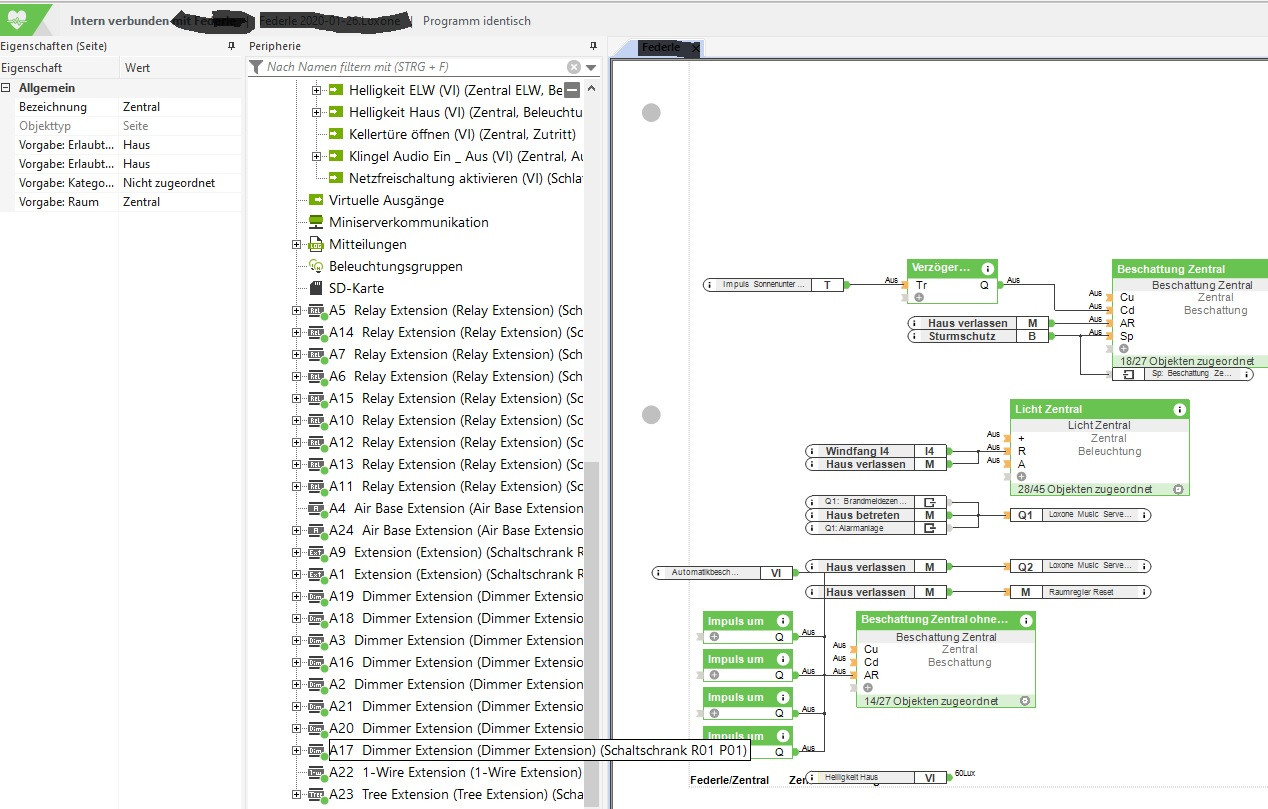Clear the periphery name filter with the X icon
This screenshot has width=1268, height=809.
pos(574,67)
